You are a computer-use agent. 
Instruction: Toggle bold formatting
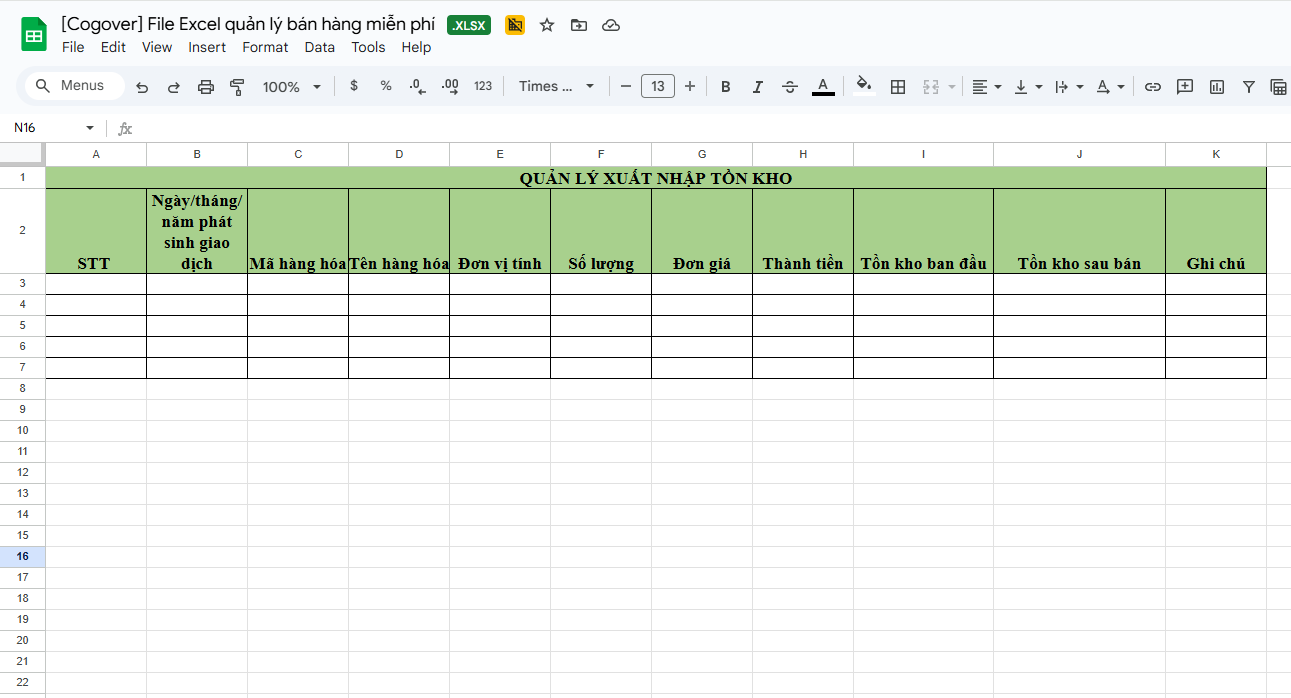click(726, 87)
